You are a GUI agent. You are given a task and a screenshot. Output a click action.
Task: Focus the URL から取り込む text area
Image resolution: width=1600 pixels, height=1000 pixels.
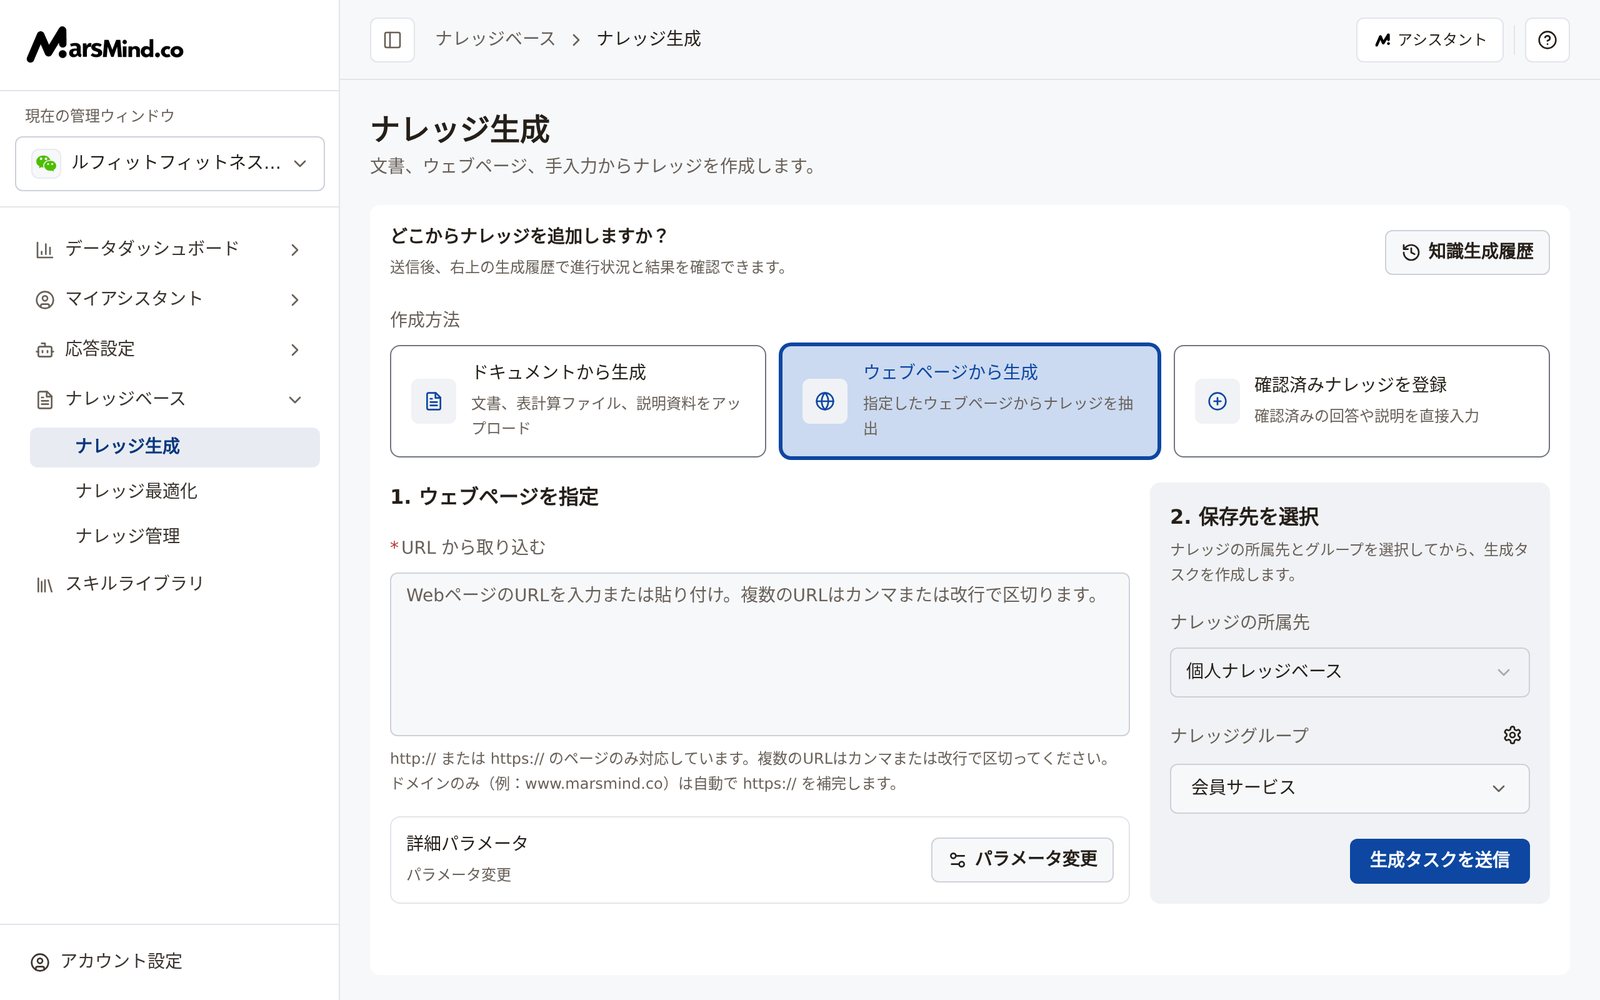click(x=760, y=654)
